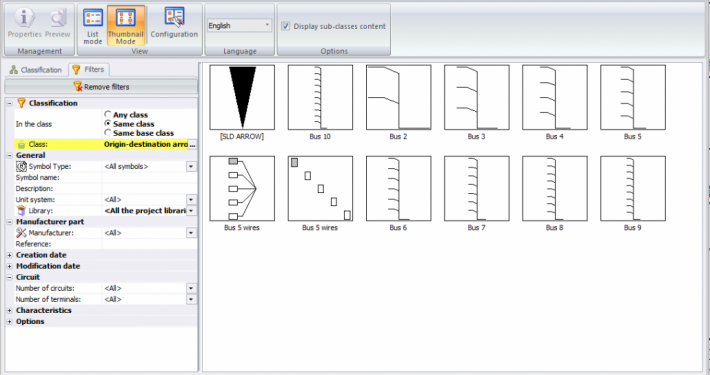The image size is (710, 375).
Task: Select the SLD ARROW symbol thumbnail
Action: click(242, 97)
